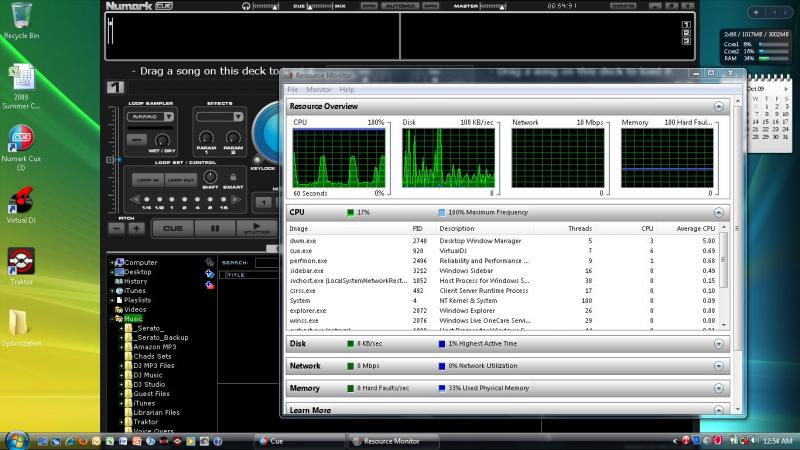
Task: Click the Stutter play button
Action: pos(257,229)
